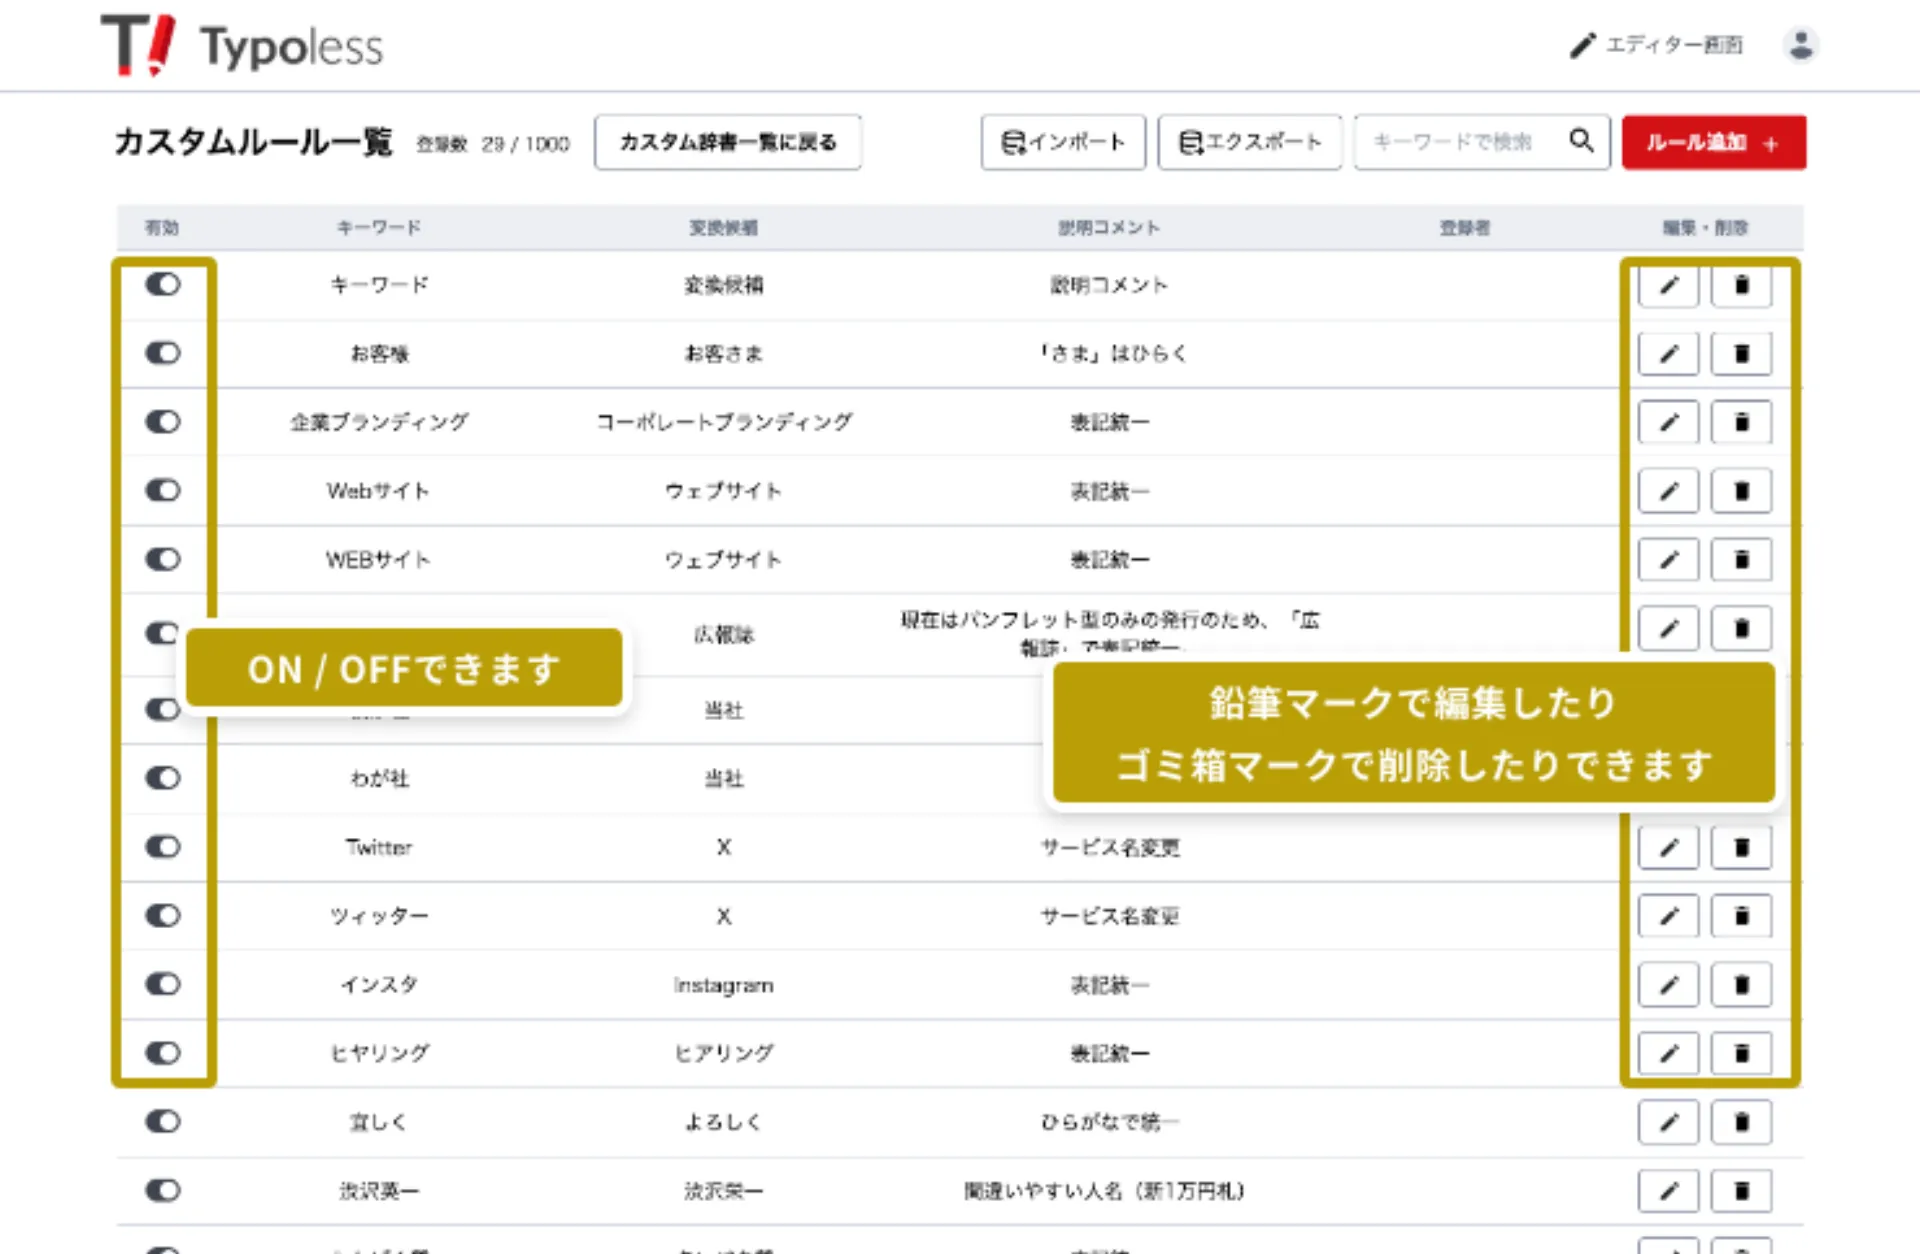Edit the rule converting to 広報誌
The width and height of the screenshot is (1920, 1254).
(1668, 629)
